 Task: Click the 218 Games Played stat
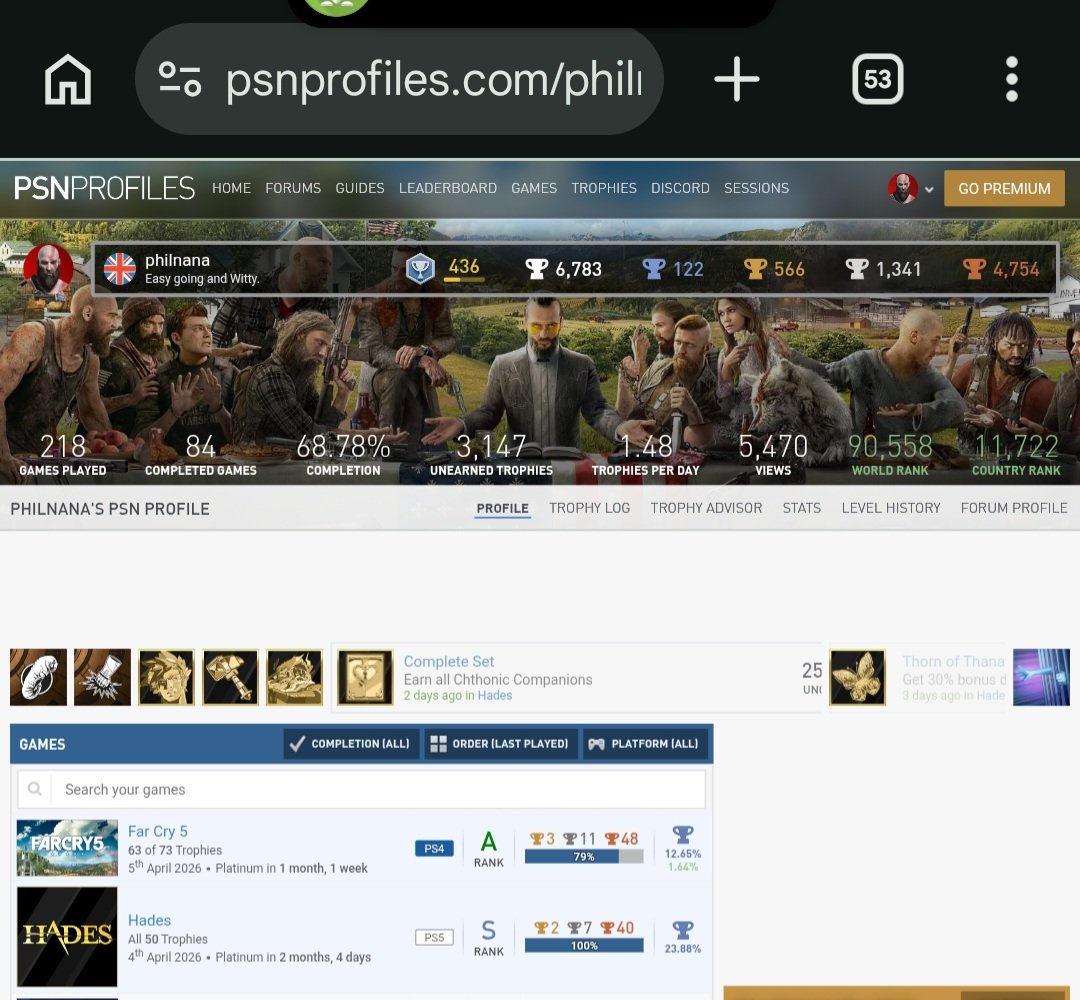point(63,455)
